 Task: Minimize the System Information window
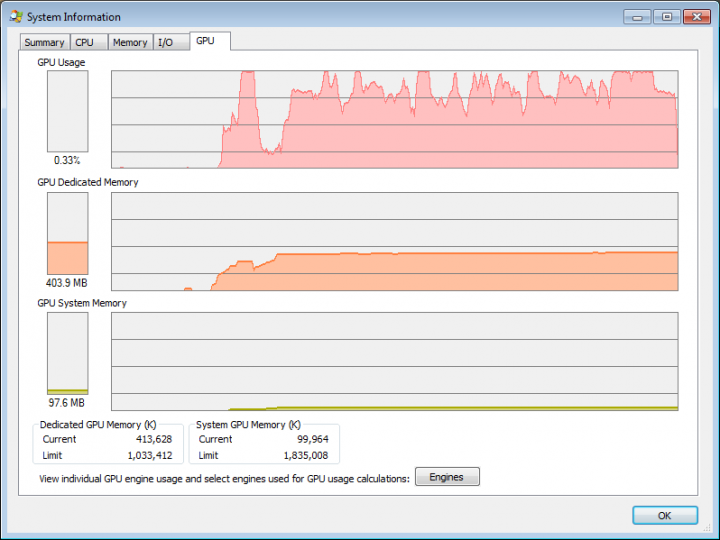(x=637, y=17)
